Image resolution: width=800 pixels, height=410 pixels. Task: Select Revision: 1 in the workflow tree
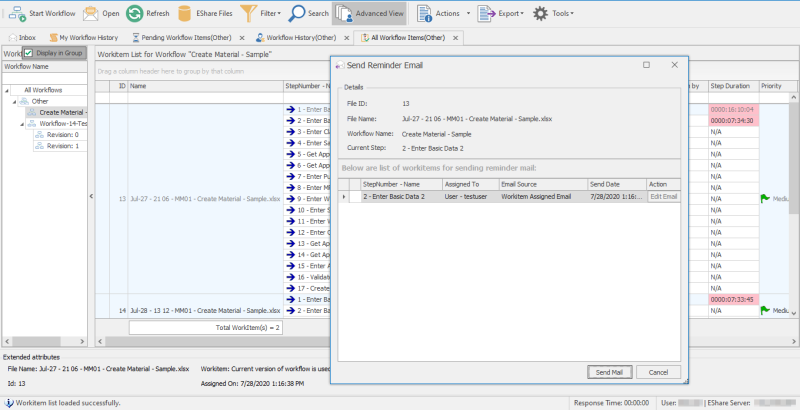(62, 145)
